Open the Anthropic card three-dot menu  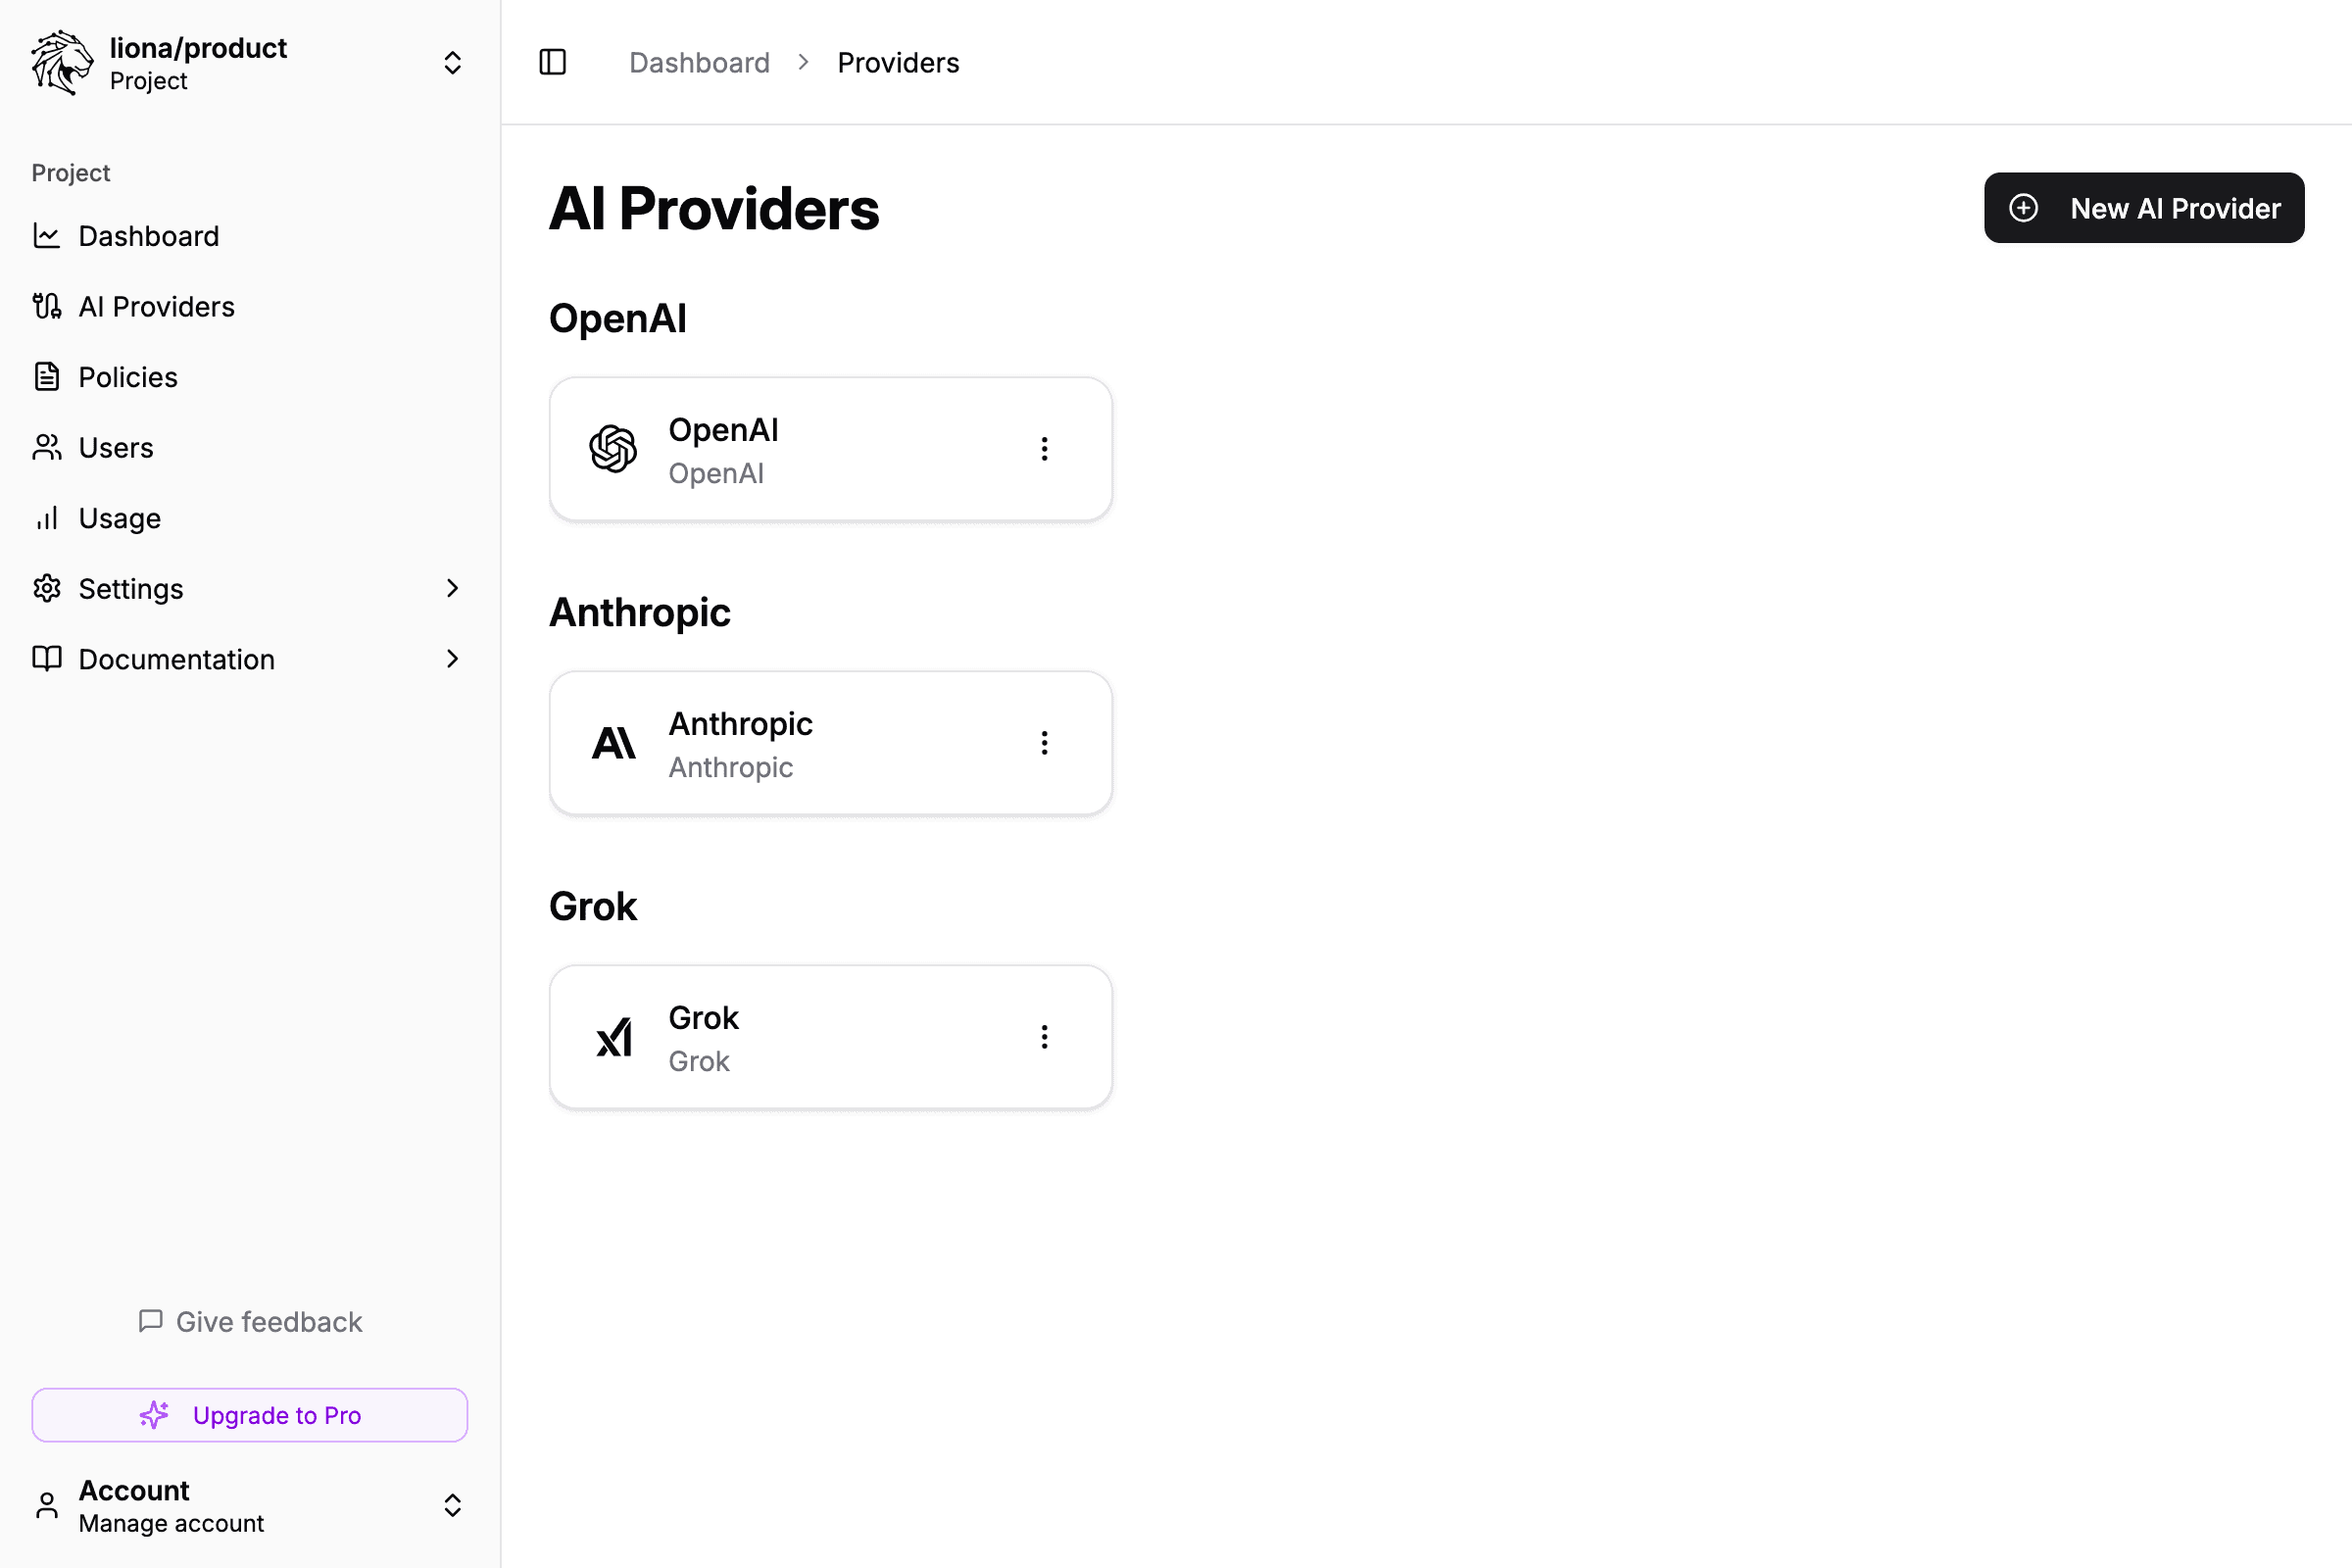(x=1044, y=743)
